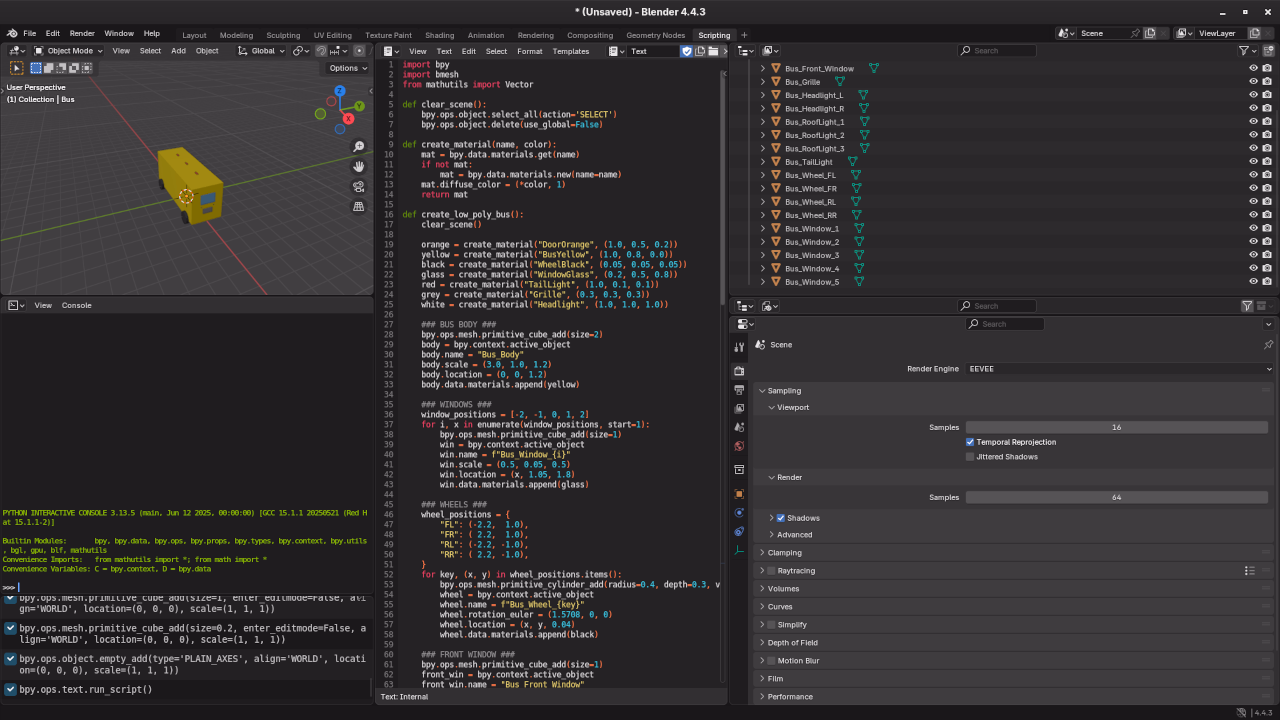
Task: Enable the Motion Blur checkbox
Action: 771,661
